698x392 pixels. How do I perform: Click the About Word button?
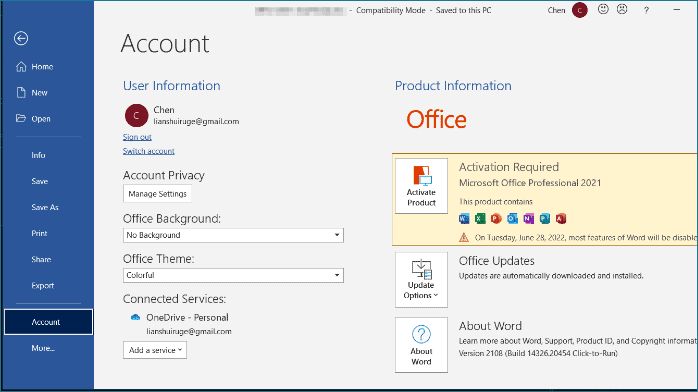click(421, 345)
